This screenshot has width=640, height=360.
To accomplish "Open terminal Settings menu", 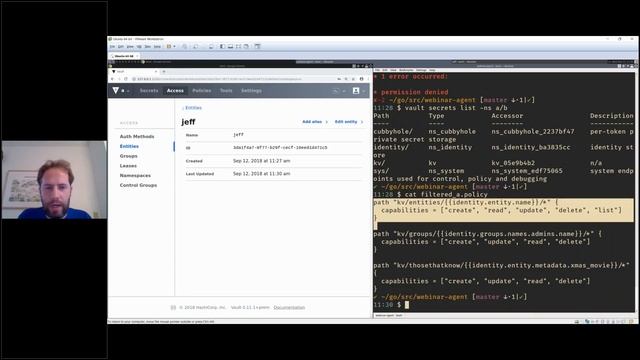I will pyautogui.click(x=421, y=70).
